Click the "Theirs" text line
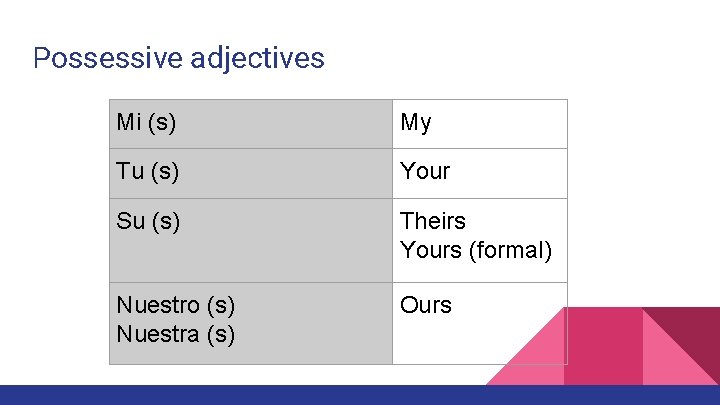This screenshot has width=720, height=405. (433, 221)
